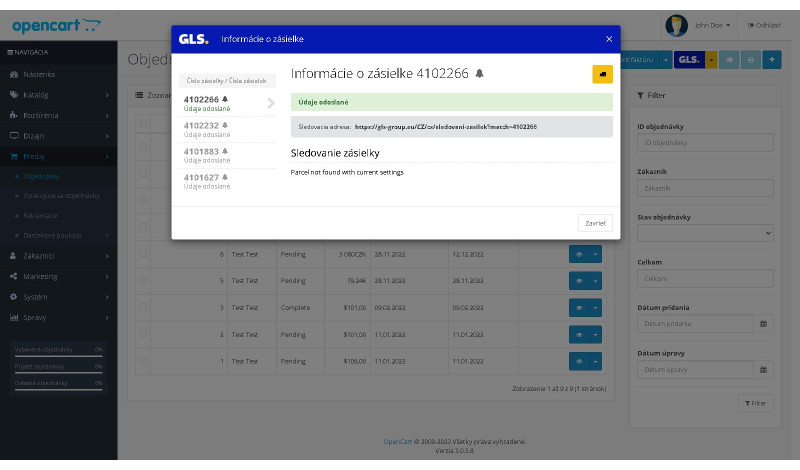The width and height of the screenshot is (800, 470).
Task: Click the opencart logo
Action: [56, 25]
